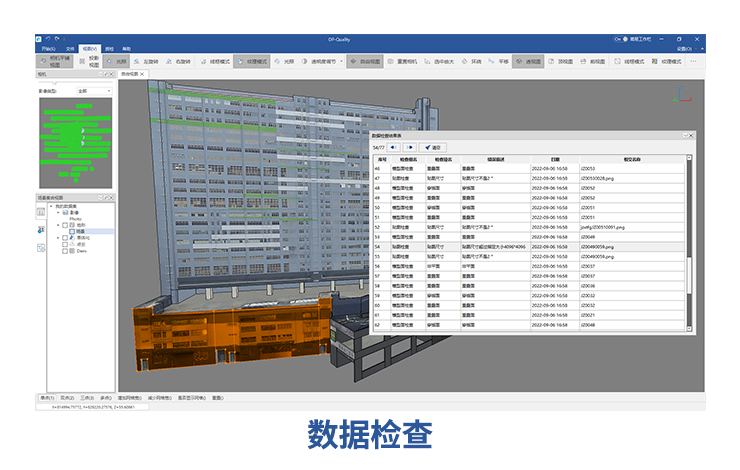The height and width of the screenshot is (470, 740).
Task: Collapse the 我的数据集 tree node
Action: [x=50, y=206]
